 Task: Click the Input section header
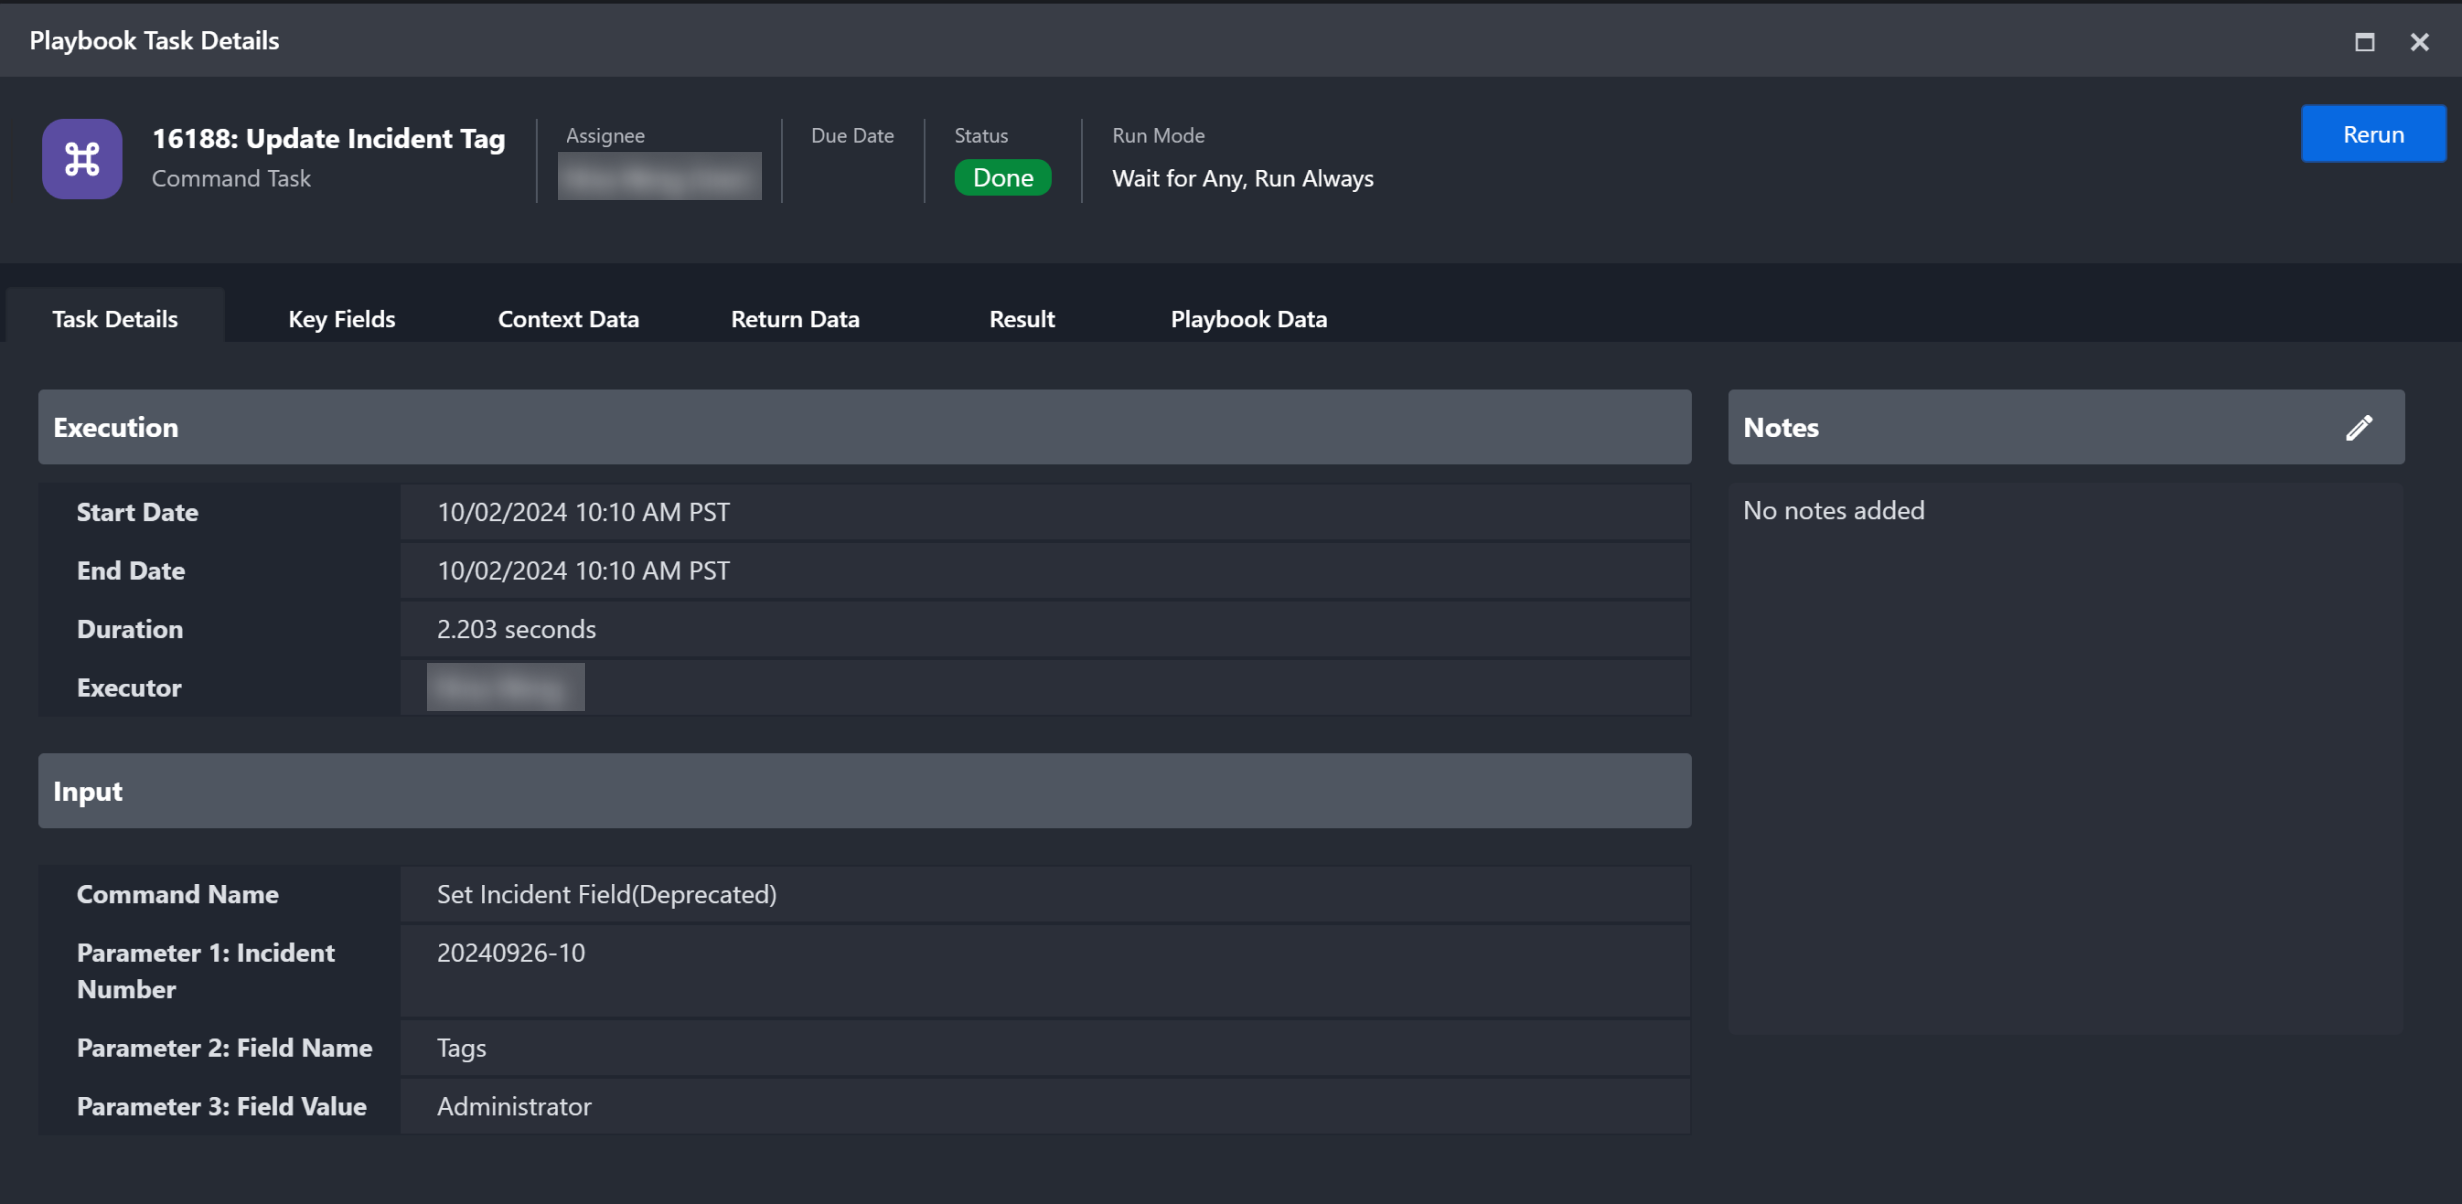(x=864, y=791)
